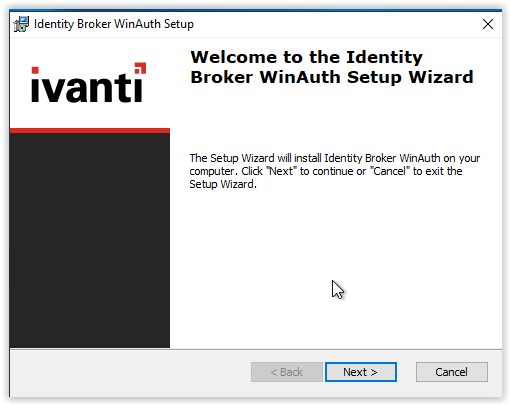Viewport: 510px width, 405px height.
Task: Click the word "Wizard" in the heading
Action: (441, 77)
